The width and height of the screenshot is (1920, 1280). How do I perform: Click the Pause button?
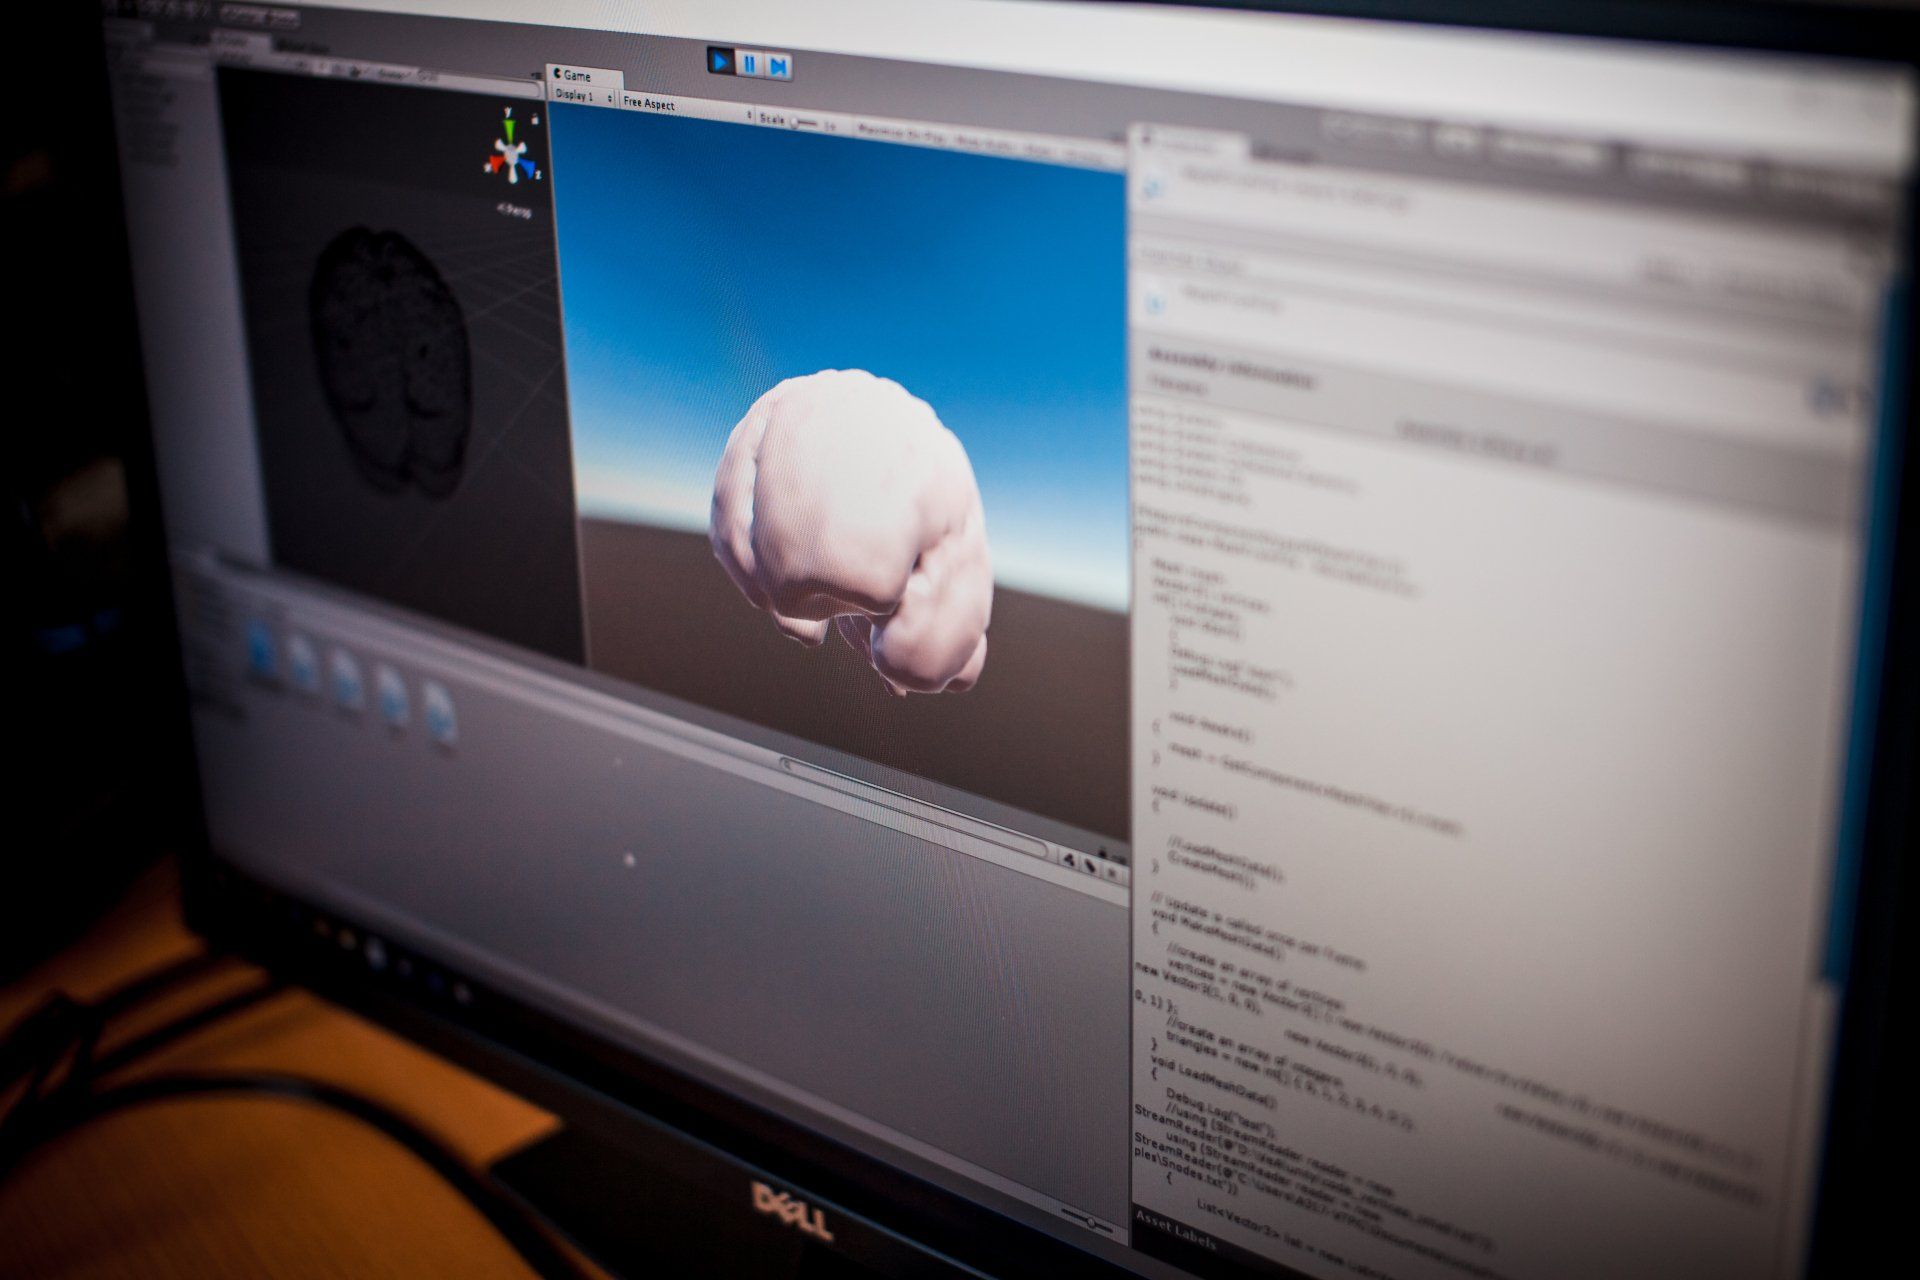pyautogui.click(x=749, y=64)
